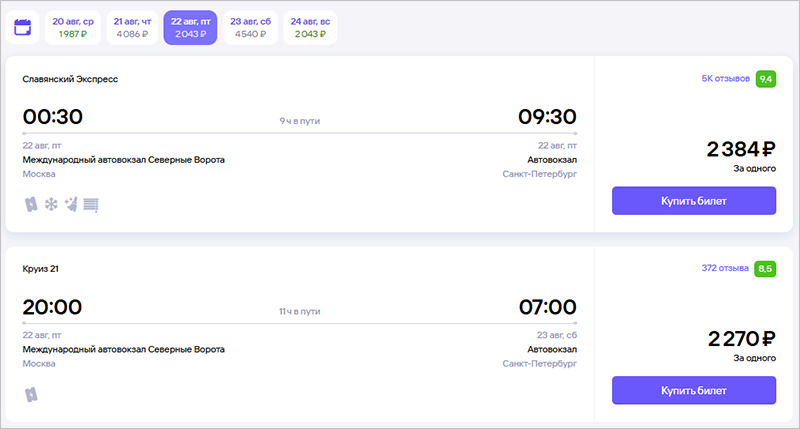Open the 372 отзыва reviews link
The image size is (800, 429).
(x=724, y=268)
